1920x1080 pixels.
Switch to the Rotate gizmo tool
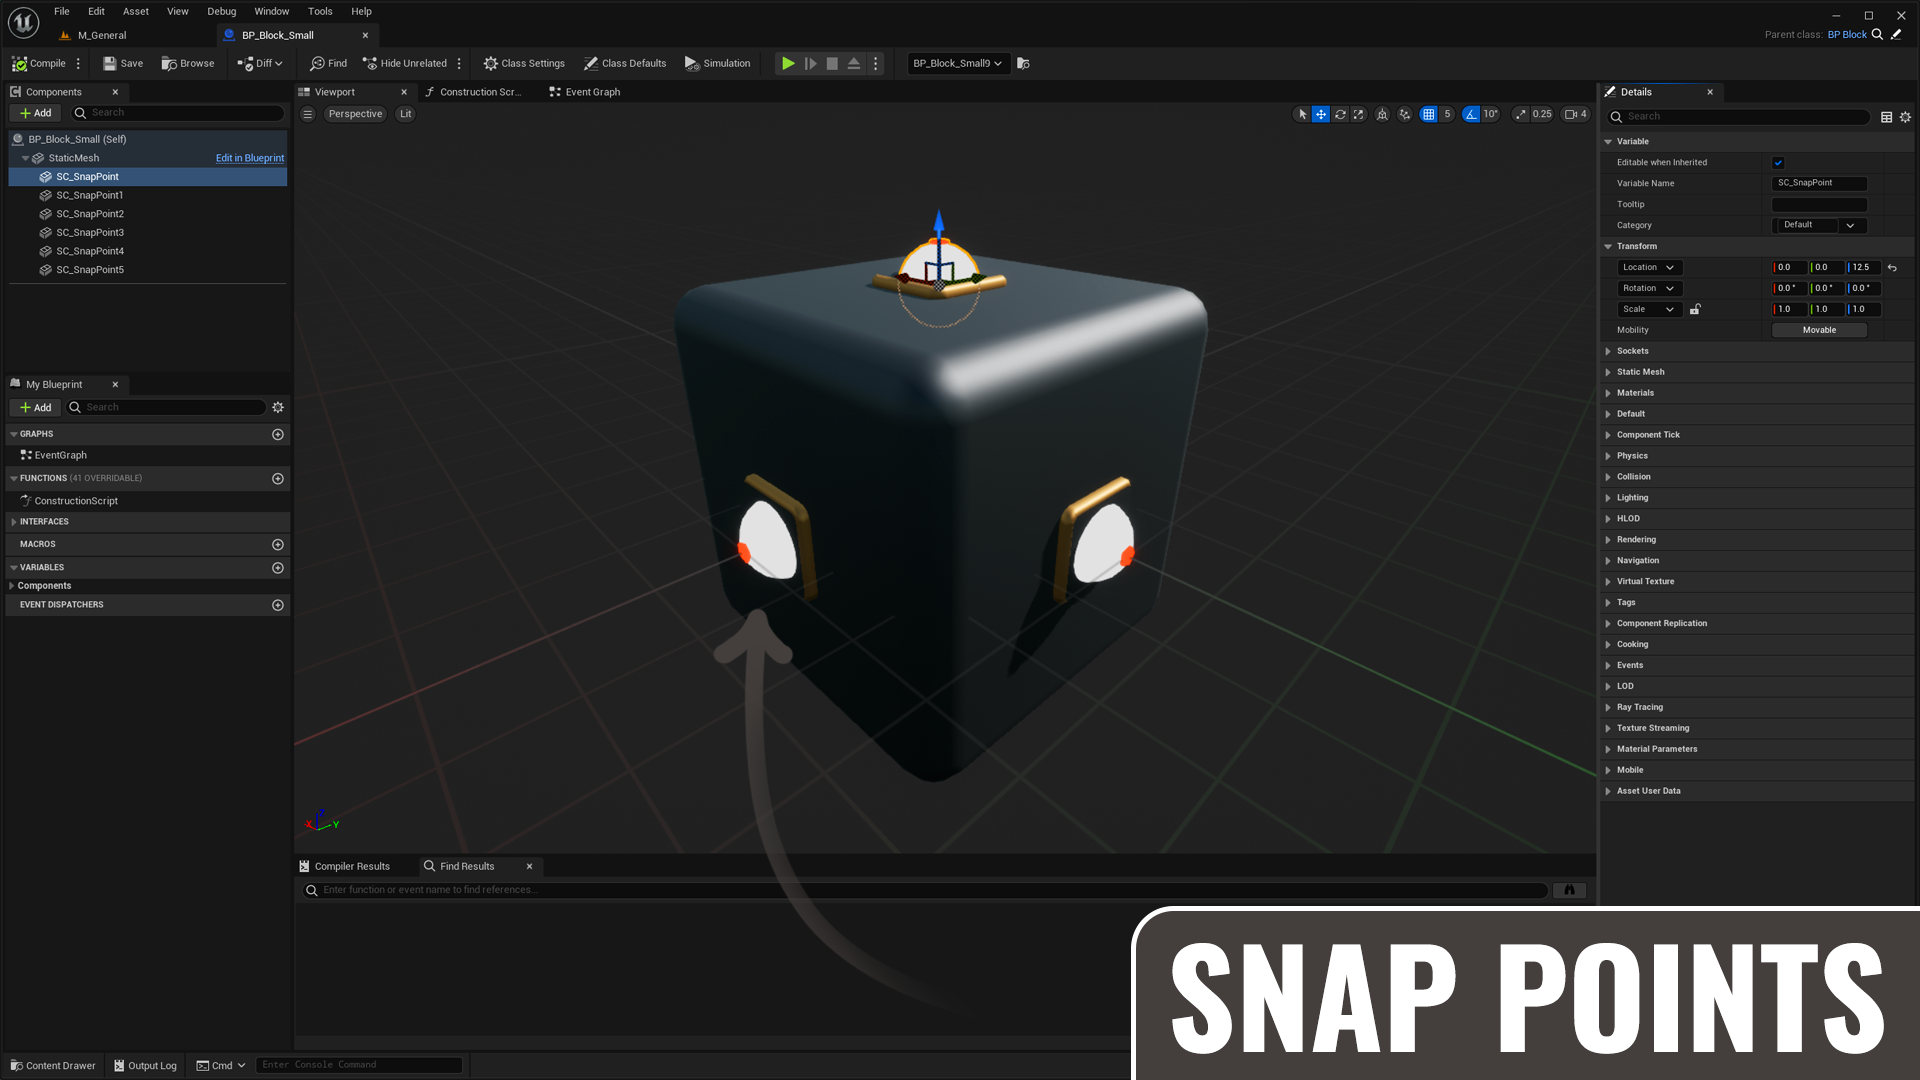pyautogui.click(x=1340, y=114)
